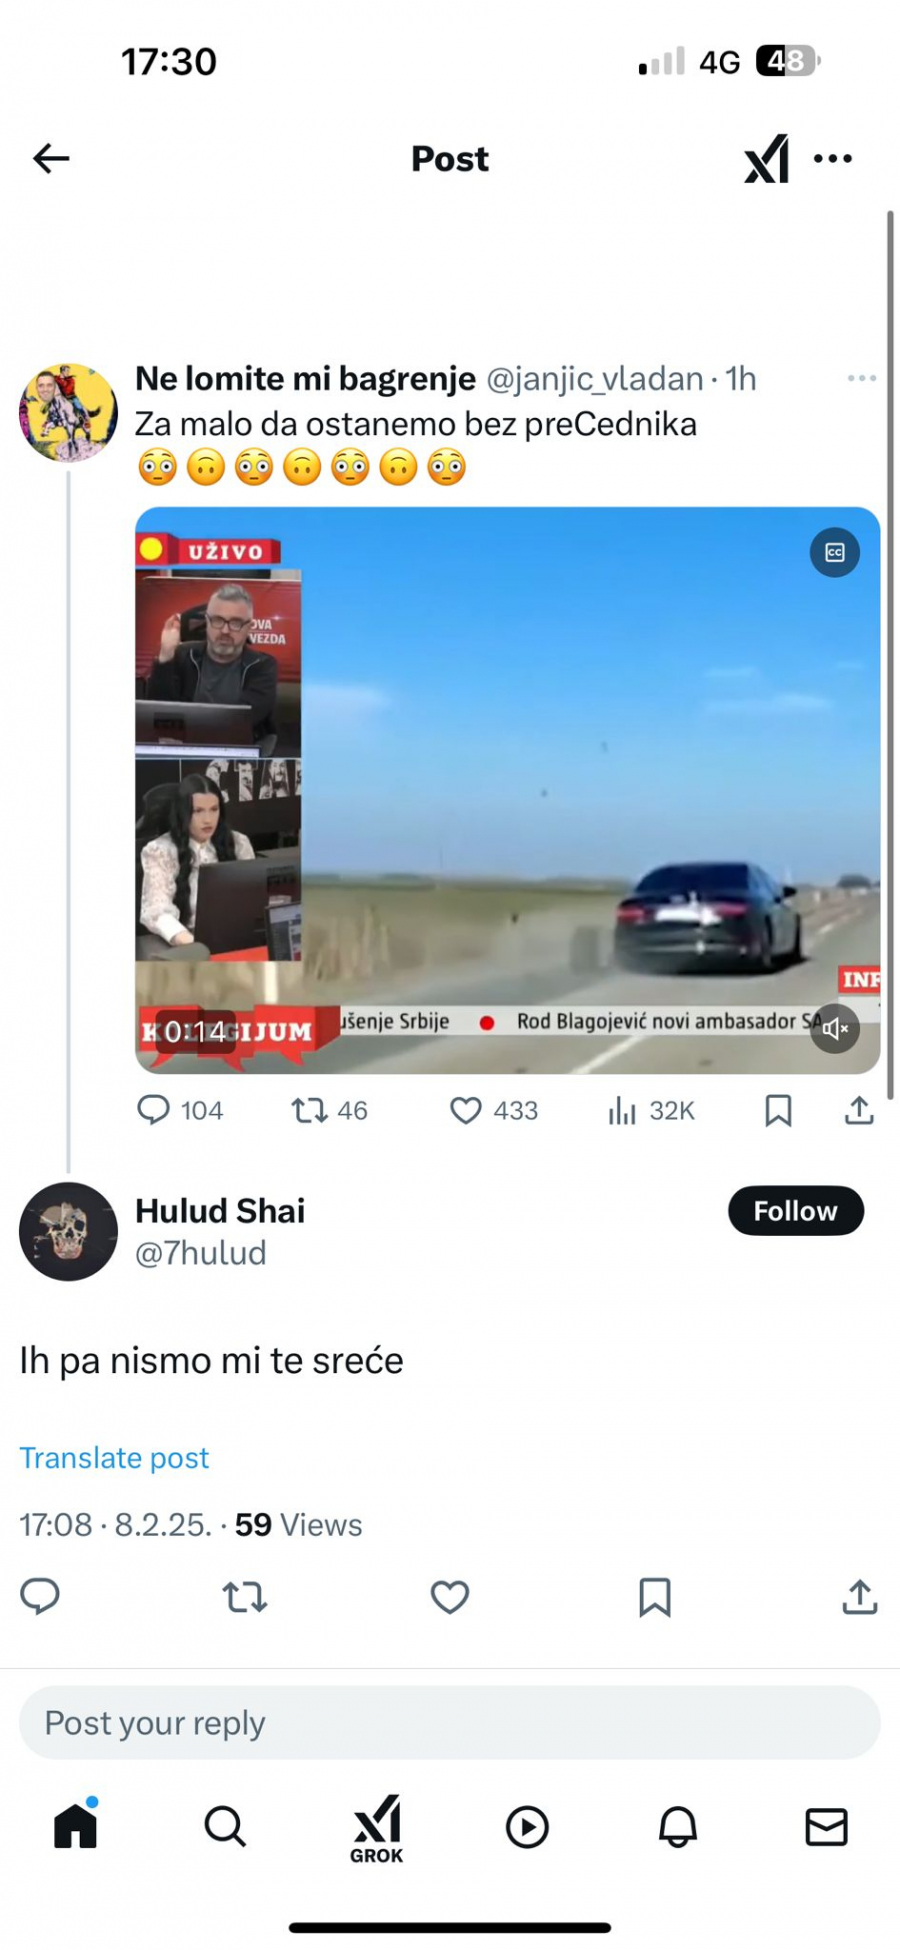
Task: Open the 104 replies on quoted post
Action: pyautogui.click(x=180, y=1110)
